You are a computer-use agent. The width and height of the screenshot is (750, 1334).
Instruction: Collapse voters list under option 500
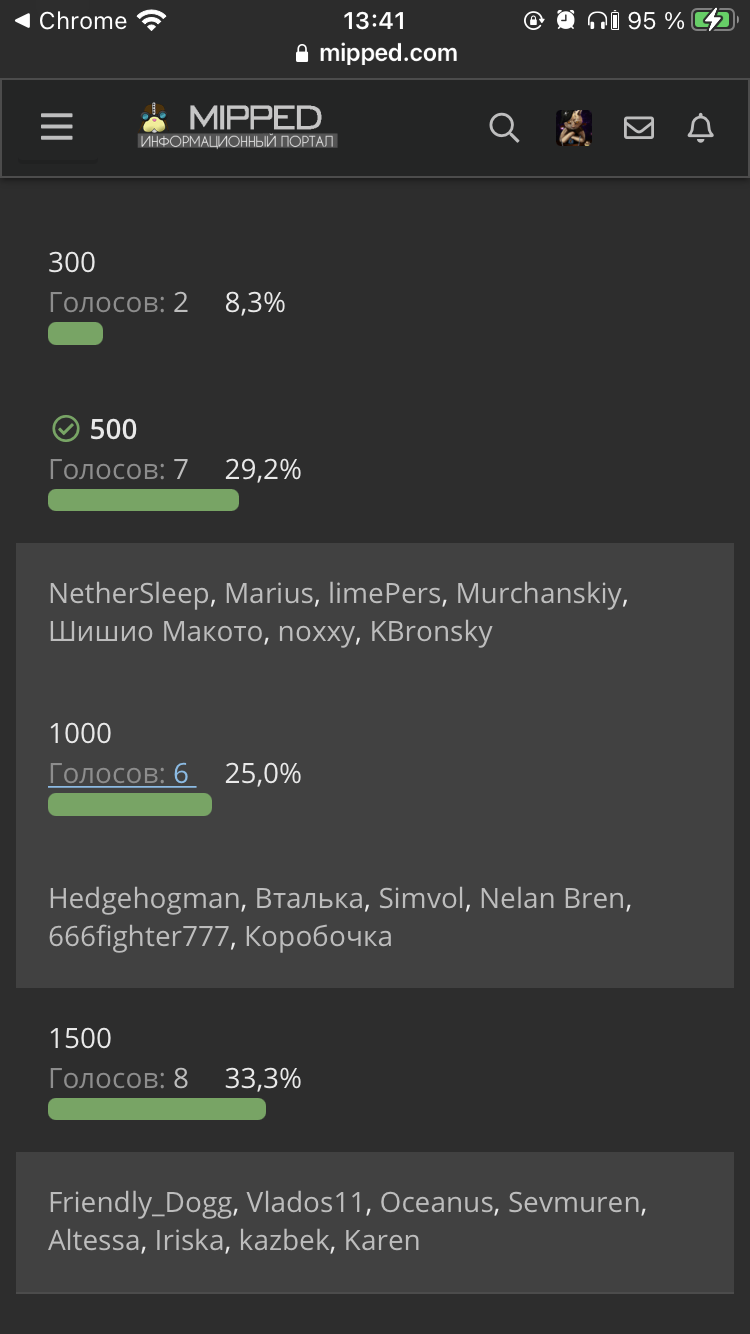[x=118, y=470]
